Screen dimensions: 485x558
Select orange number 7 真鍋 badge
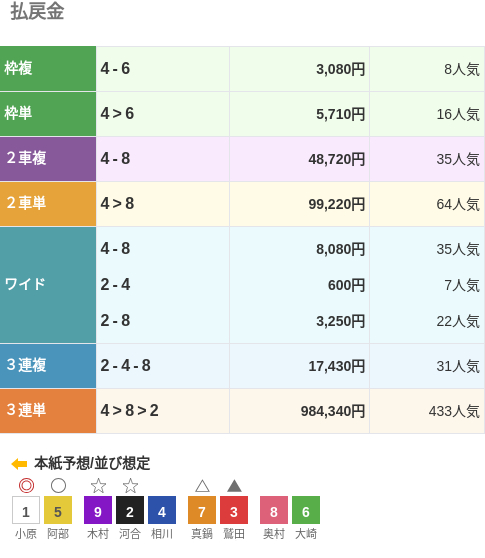202,510
